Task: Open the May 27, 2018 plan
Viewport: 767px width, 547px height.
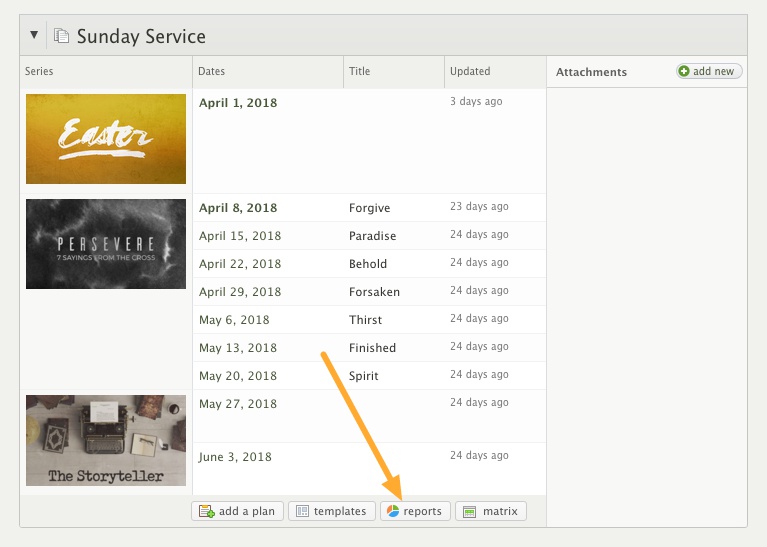Action: click(238, 404)
